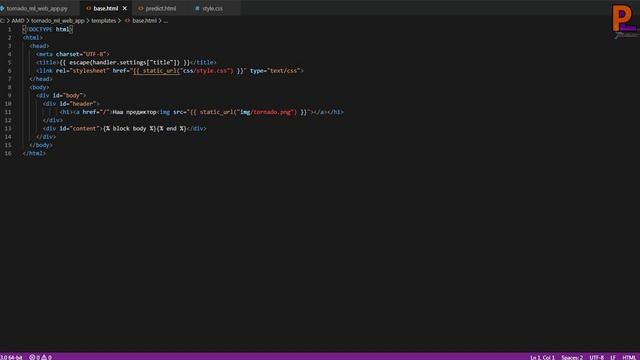
Task: Click the escape(handler.settings title expression
Action: tap(125, 62)
